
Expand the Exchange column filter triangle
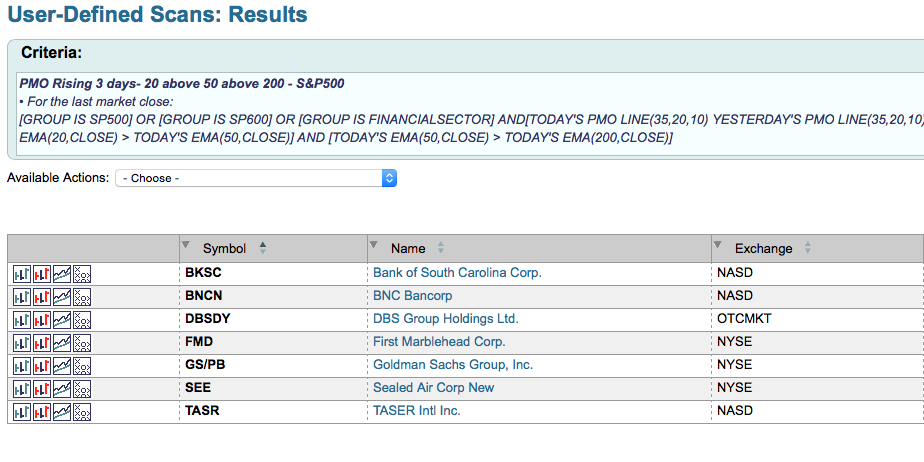(x=718, y=245)
